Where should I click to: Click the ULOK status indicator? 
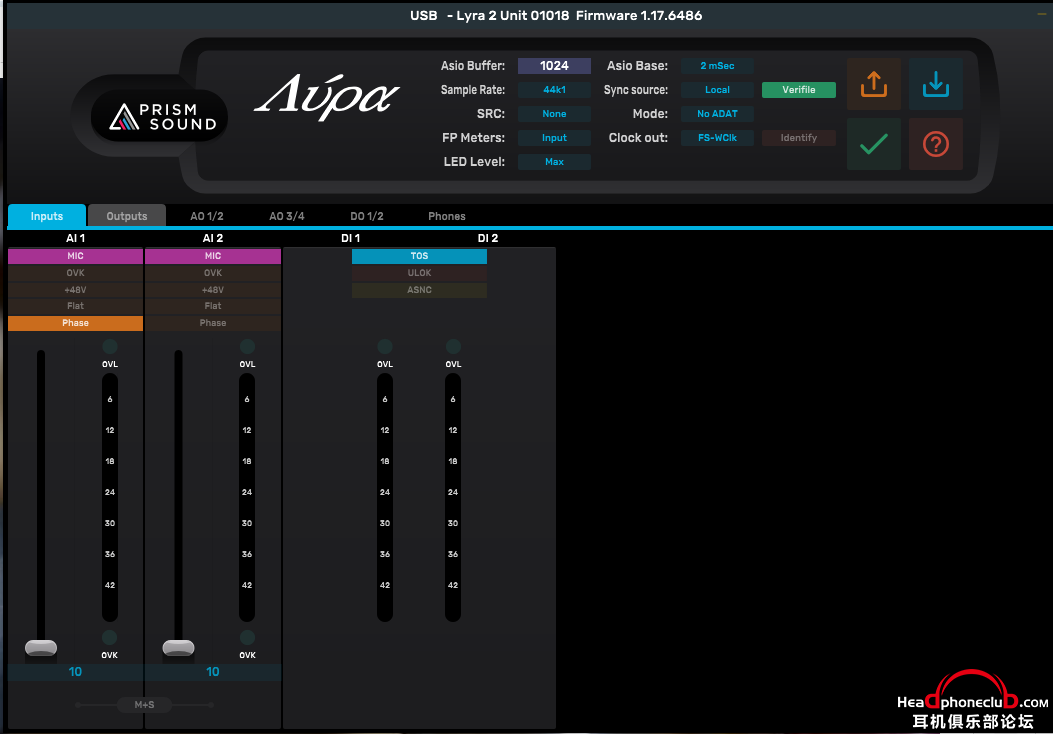point(419,273)
